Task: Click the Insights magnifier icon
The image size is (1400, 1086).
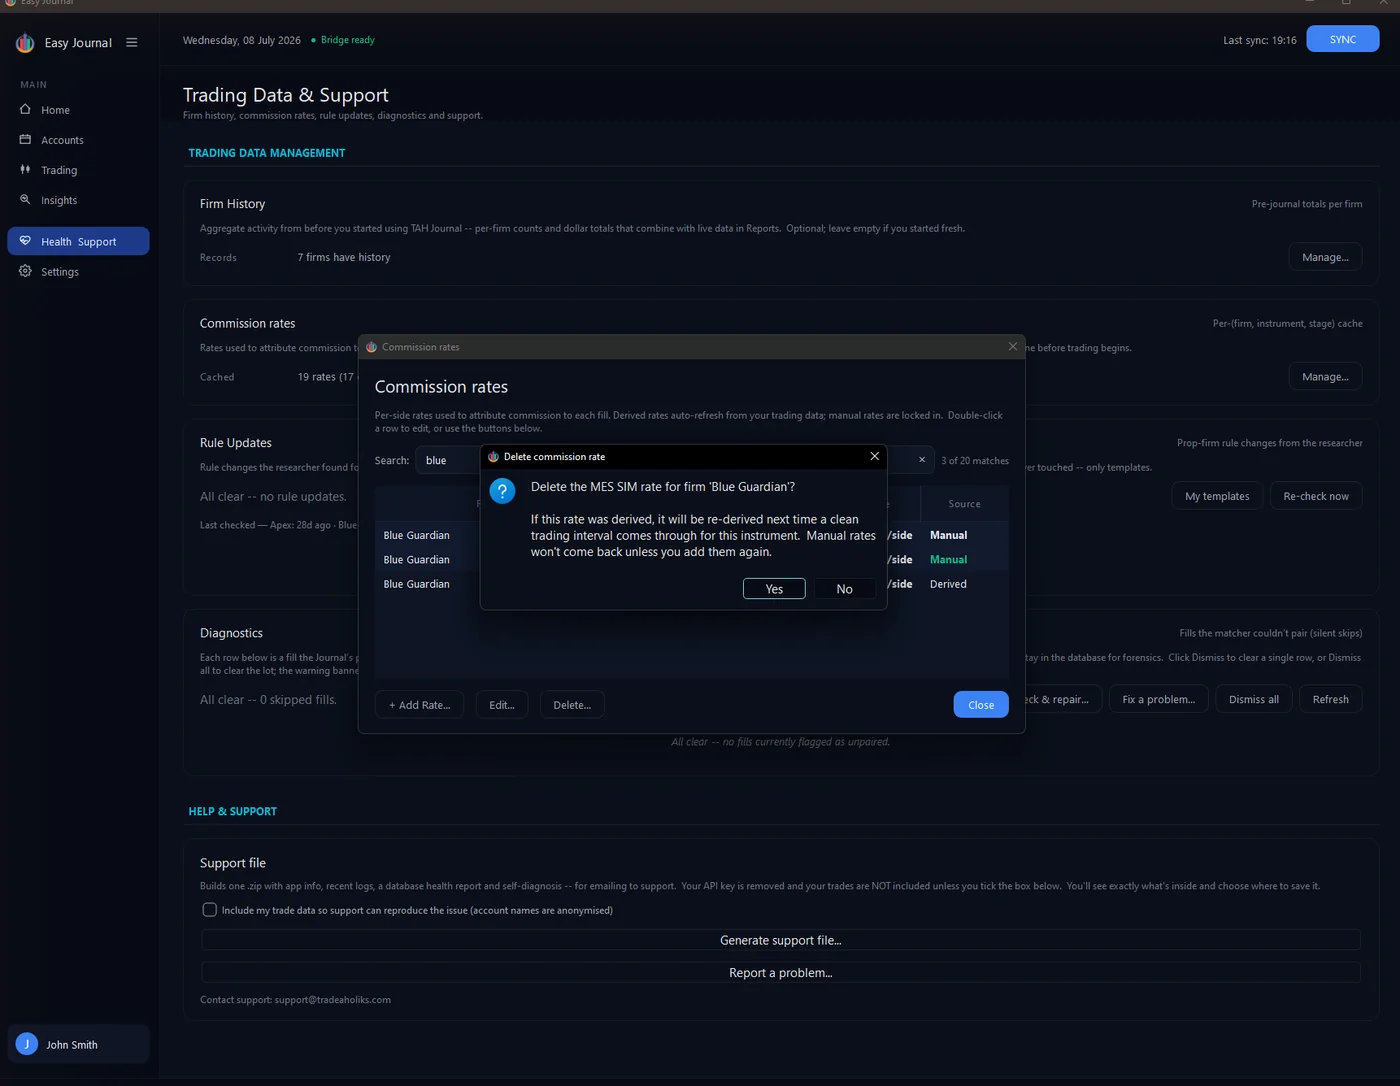Action: point(25,199)
